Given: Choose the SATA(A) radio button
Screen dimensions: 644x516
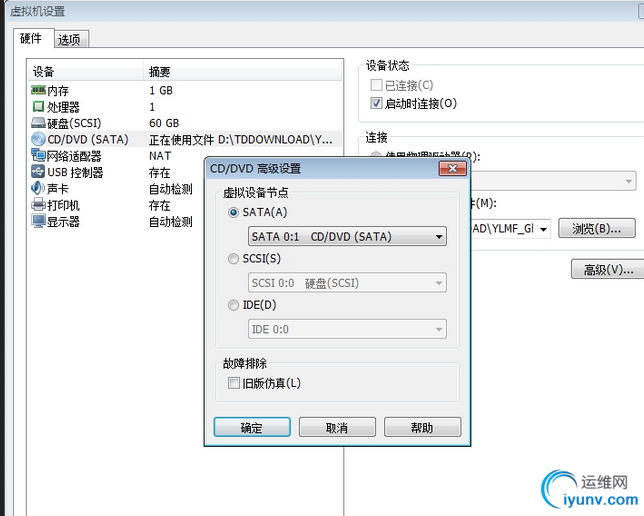Looking at the screenshot, I should click(233, 212).
